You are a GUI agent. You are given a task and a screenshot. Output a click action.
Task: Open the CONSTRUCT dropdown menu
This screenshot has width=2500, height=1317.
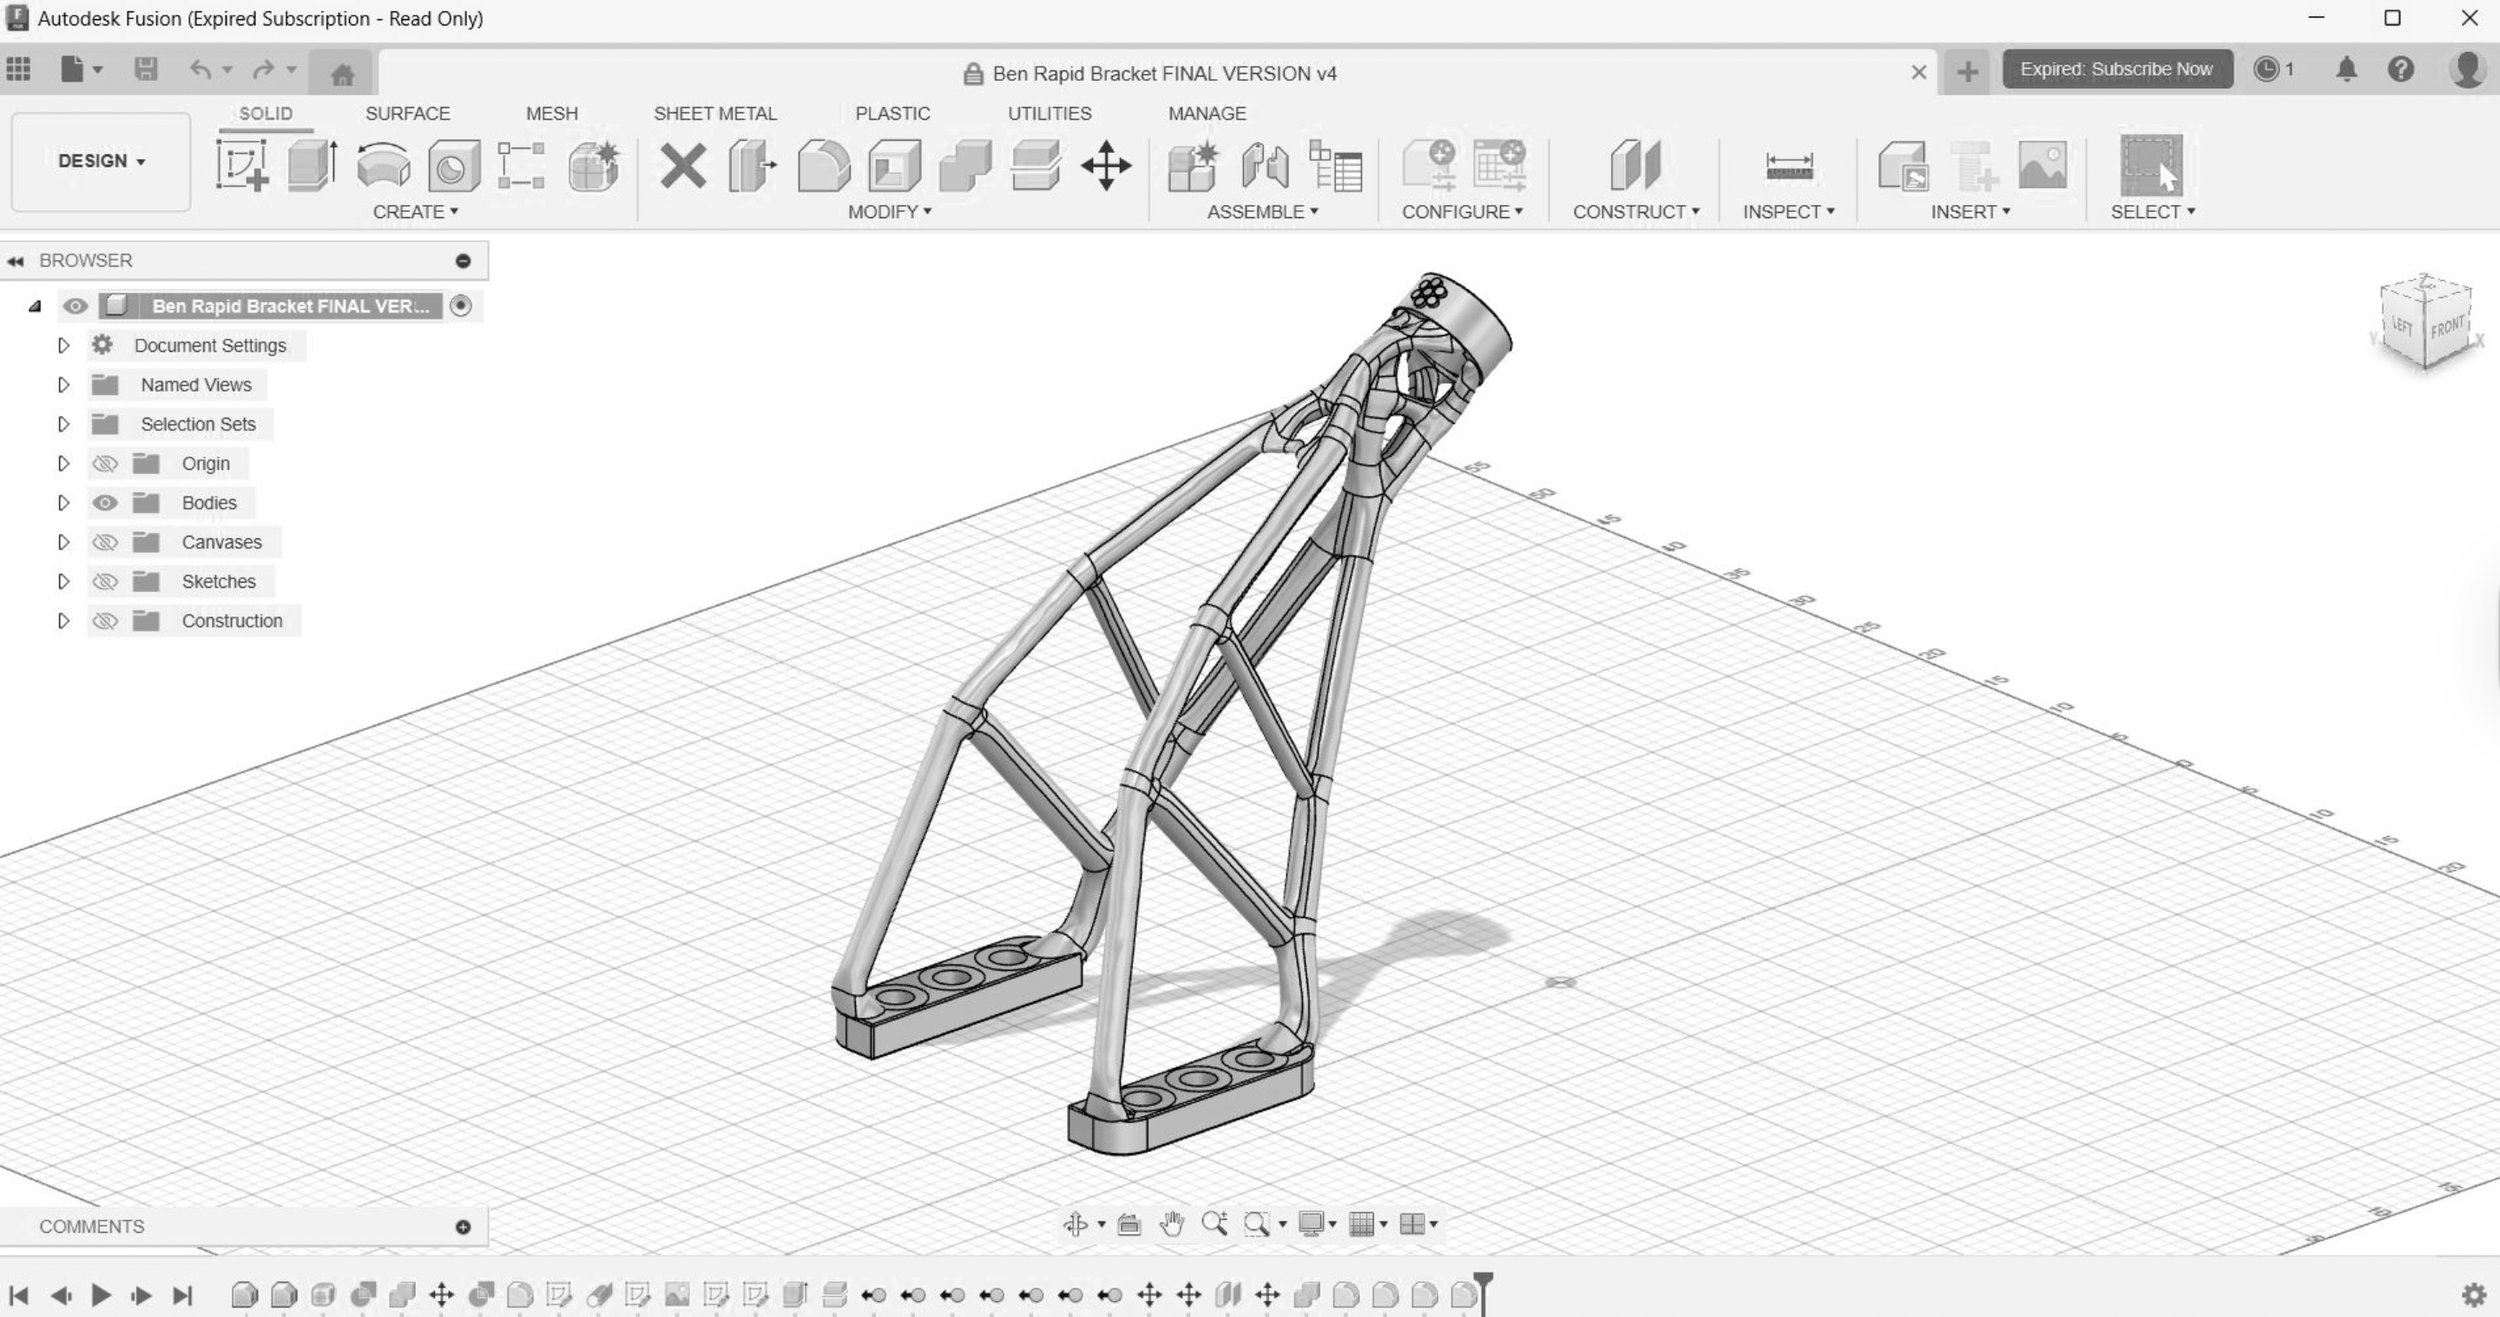click(x=1635, y=212)
